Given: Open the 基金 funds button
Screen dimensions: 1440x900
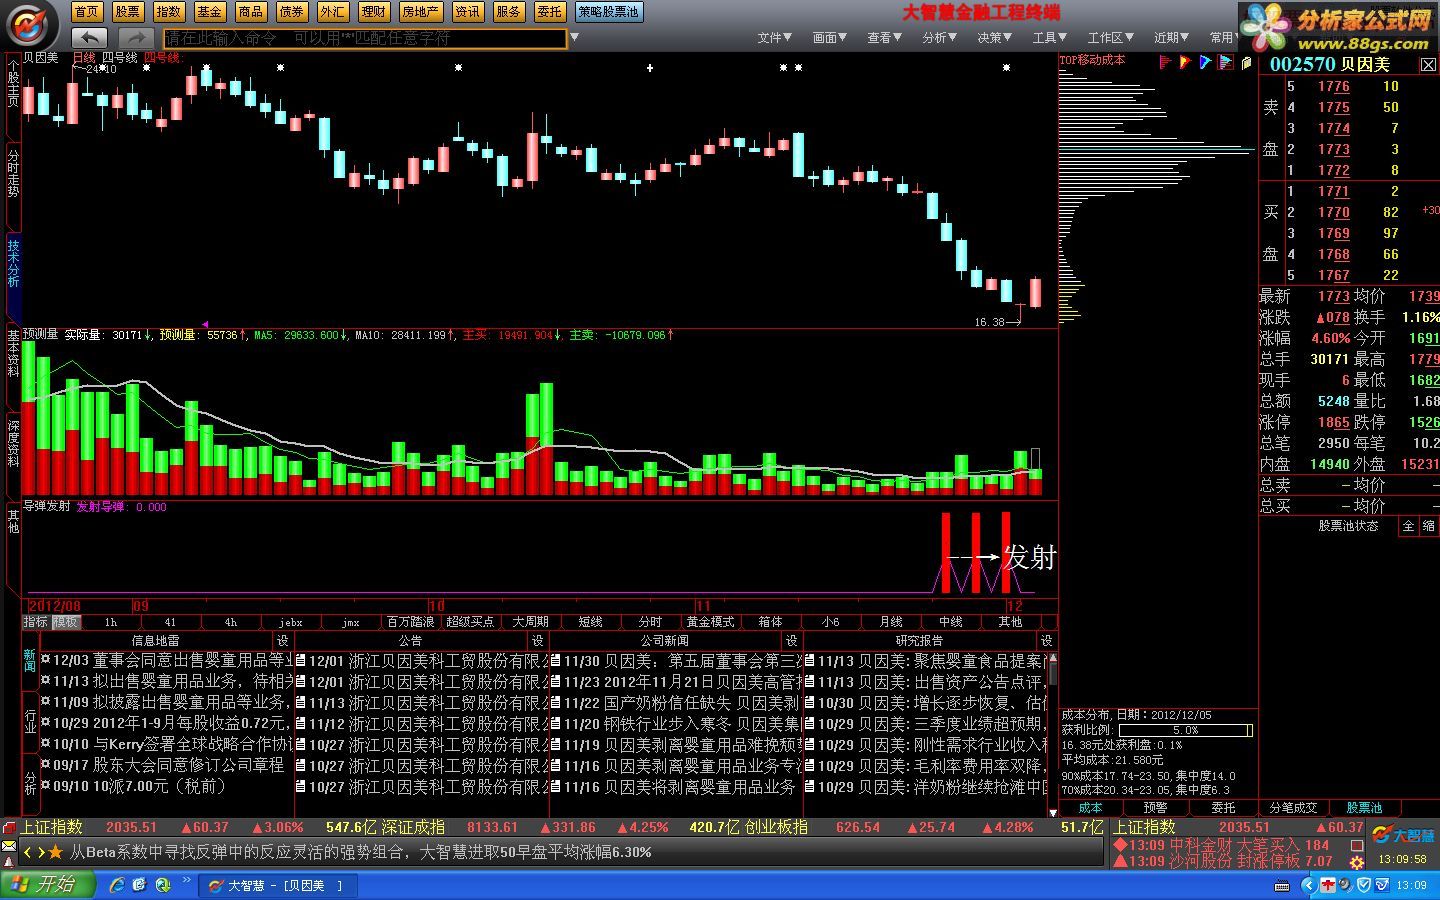Looking at the screenshot, I should point(210,12).
